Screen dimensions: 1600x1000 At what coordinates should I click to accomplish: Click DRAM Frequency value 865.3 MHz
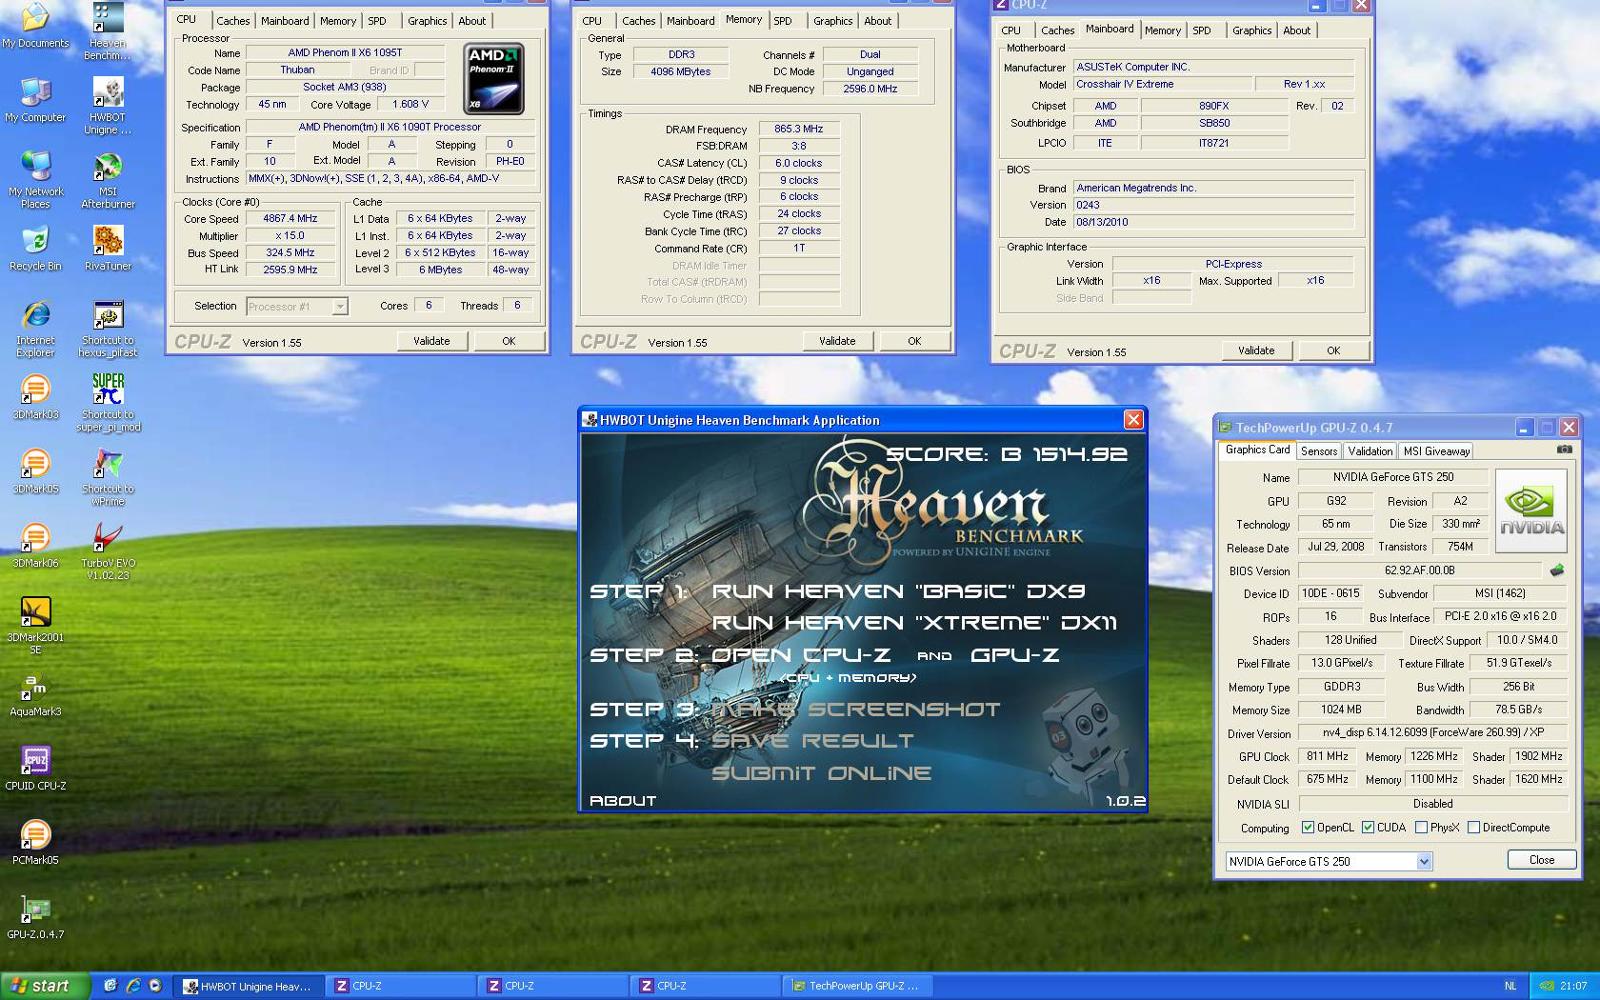click(x=798, y=129)
